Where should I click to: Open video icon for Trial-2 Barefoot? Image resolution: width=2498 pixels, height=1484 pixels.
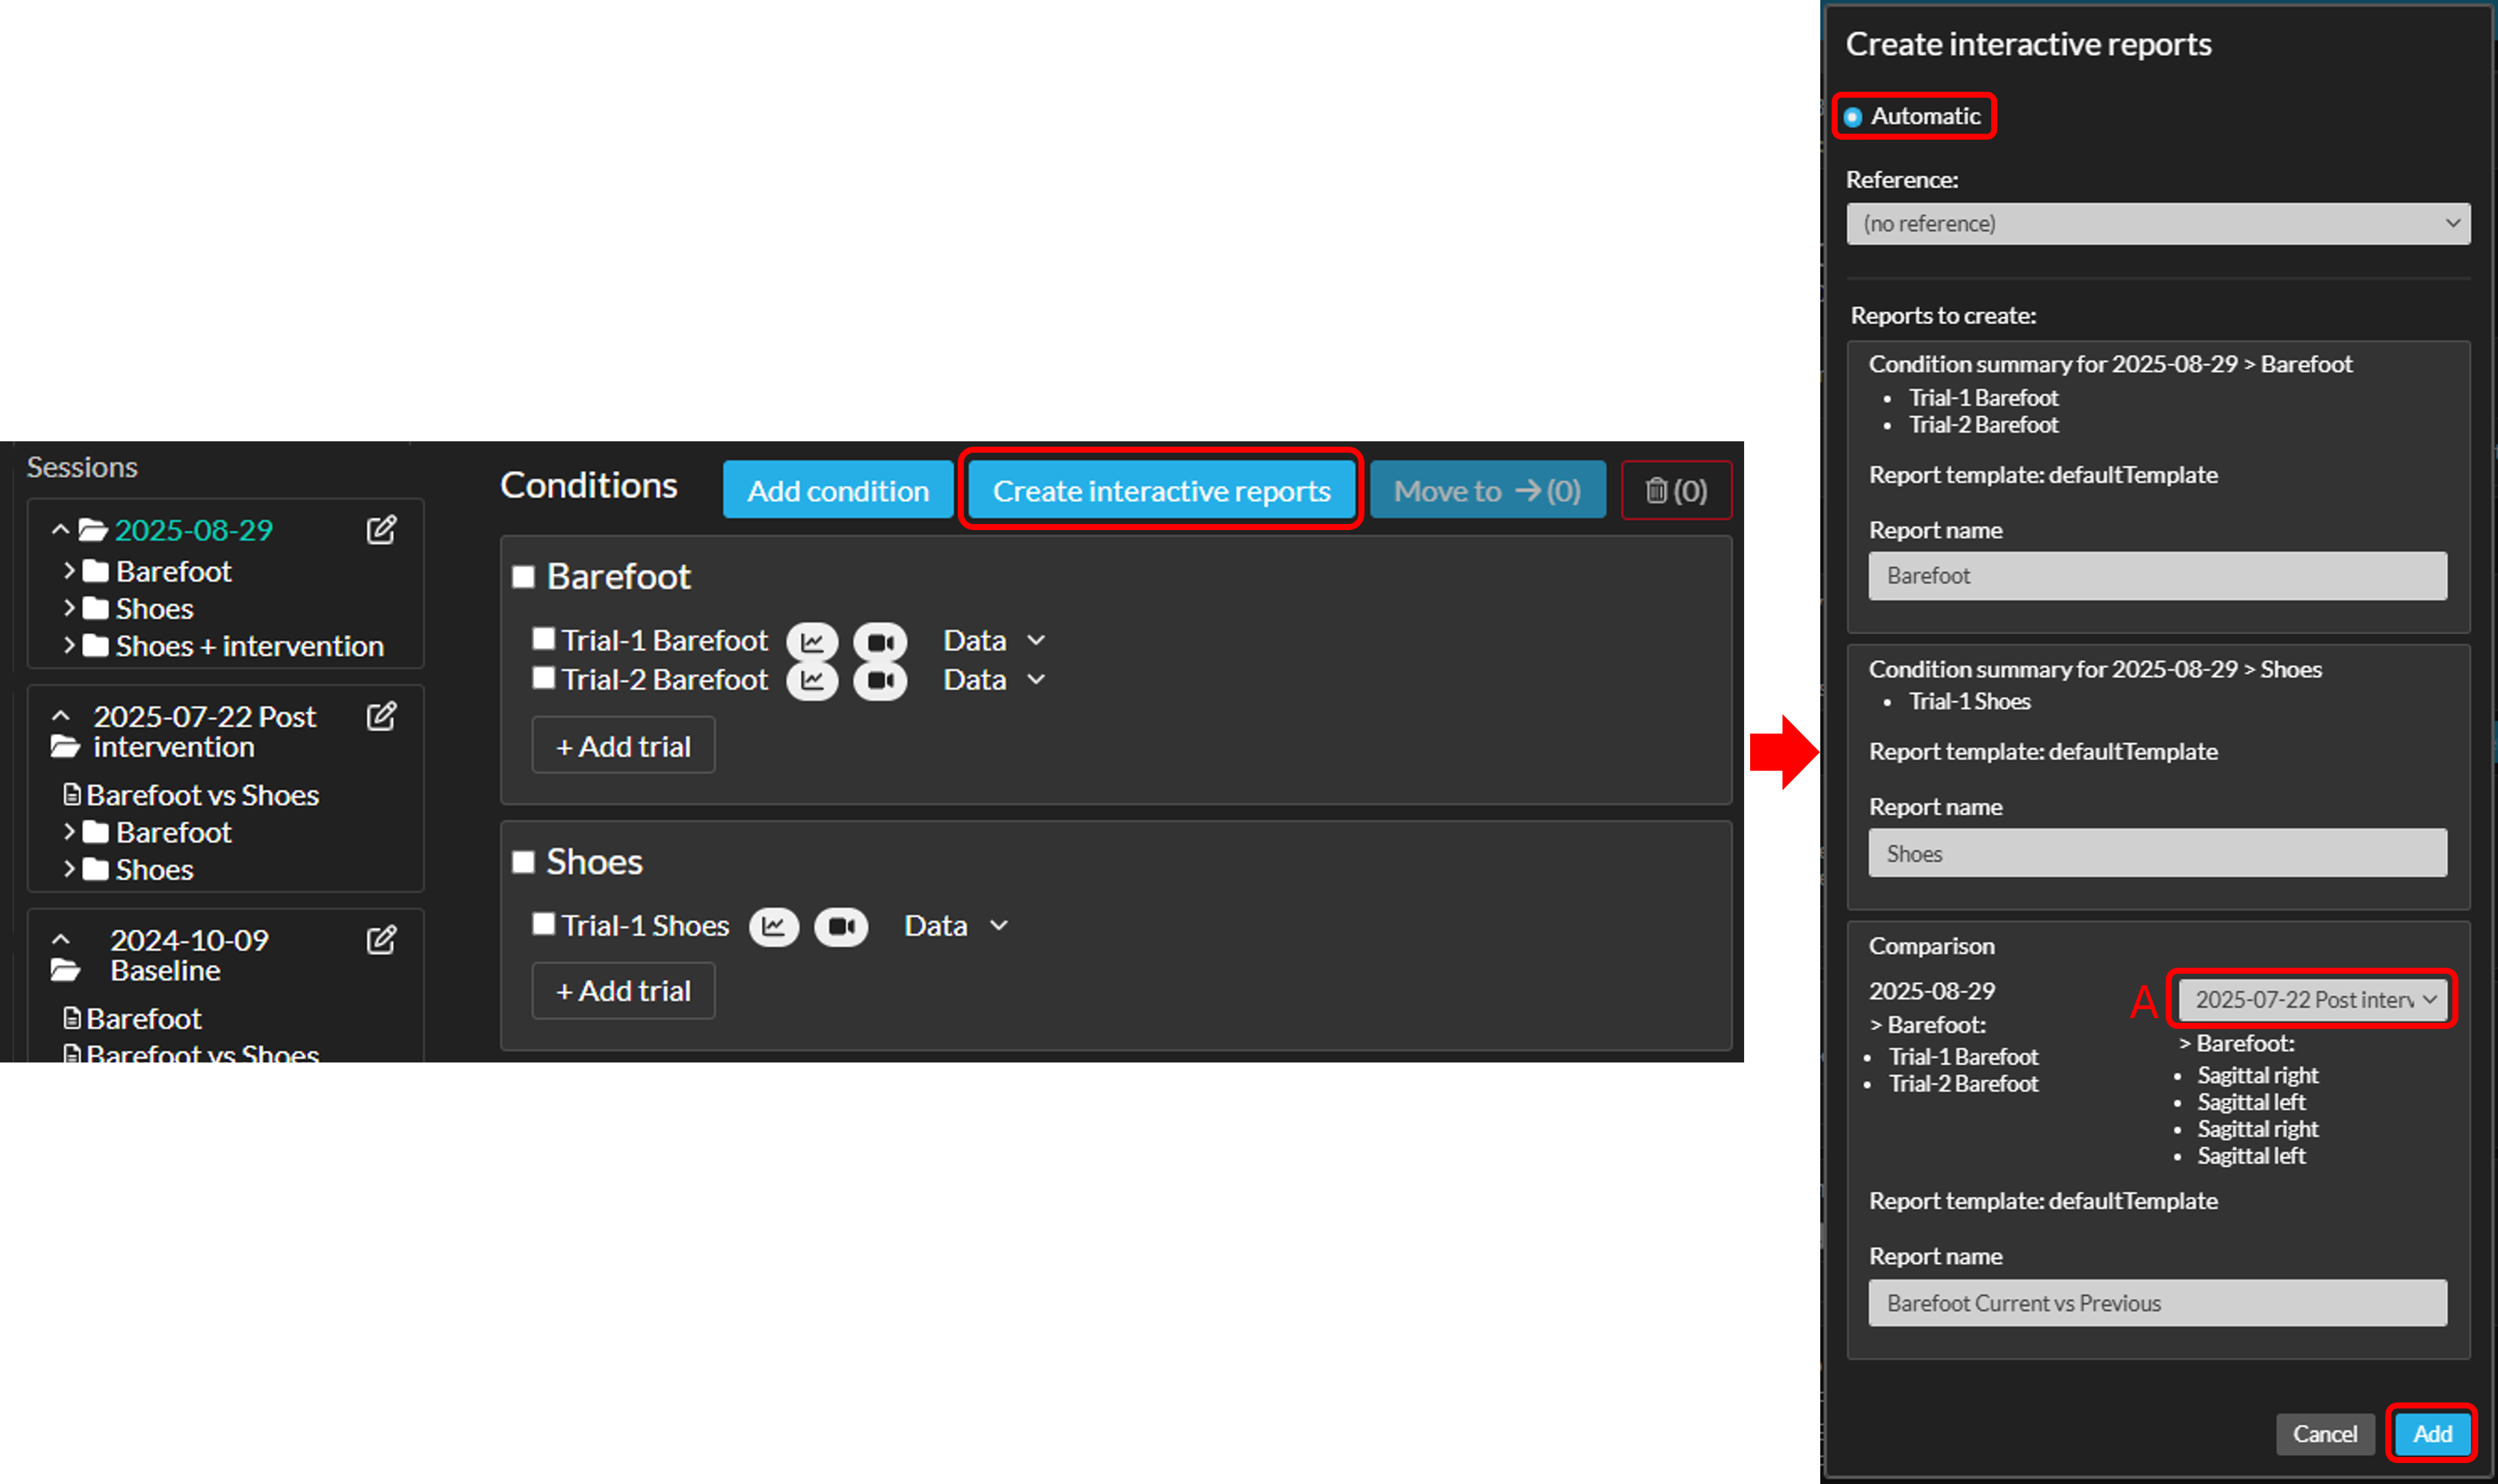880,681
